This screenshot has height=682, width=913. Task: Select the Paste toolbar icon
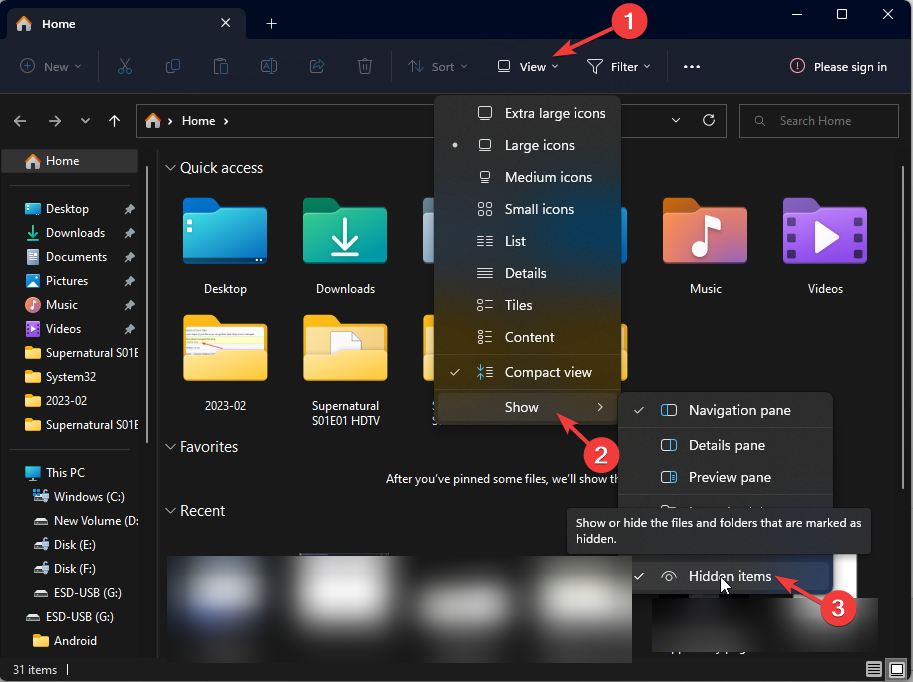pyautogui.click(x=220, y=66)
